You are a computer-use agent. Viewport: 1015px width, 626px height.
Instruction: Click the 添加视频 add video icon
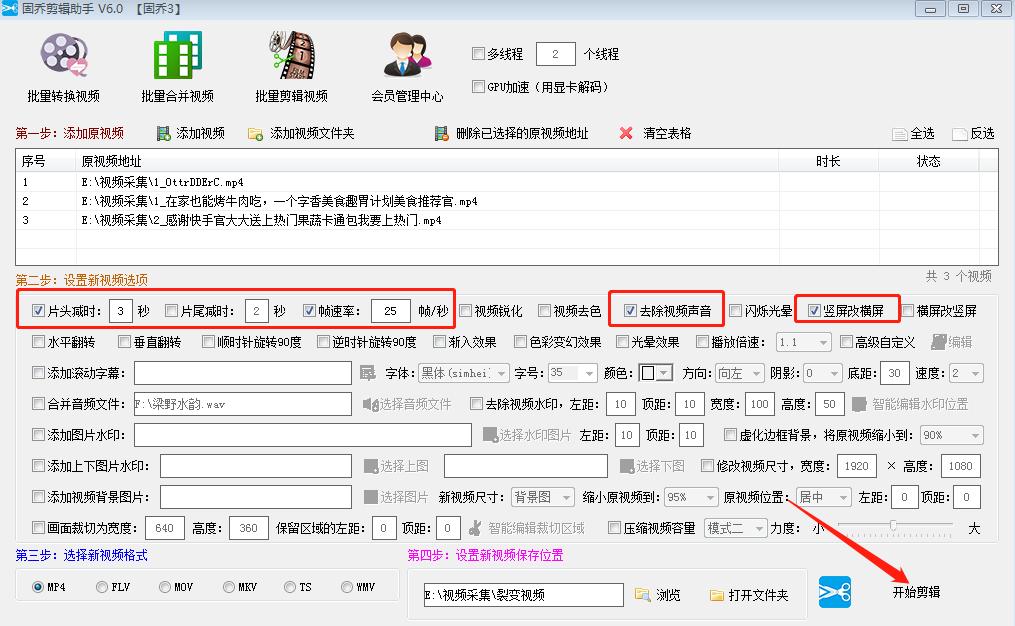[x=163, y=133]
